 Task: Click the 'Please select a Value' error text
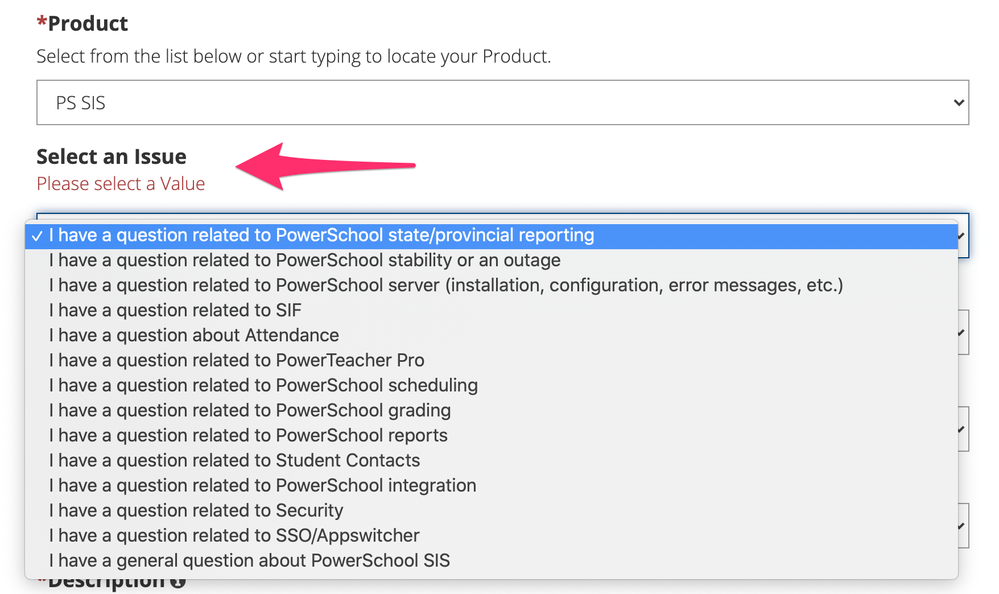point(120,184)
